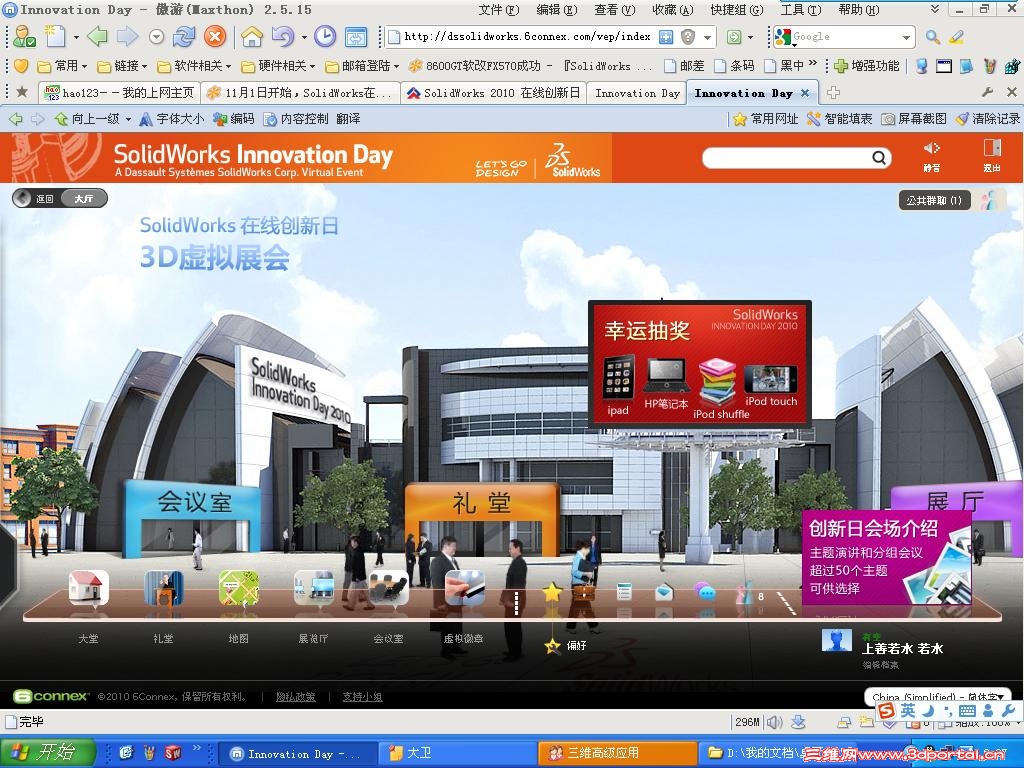Viewport: 1024px width, 768px height.
Task: Click the browser address URL field
Action: coord(528,37)
